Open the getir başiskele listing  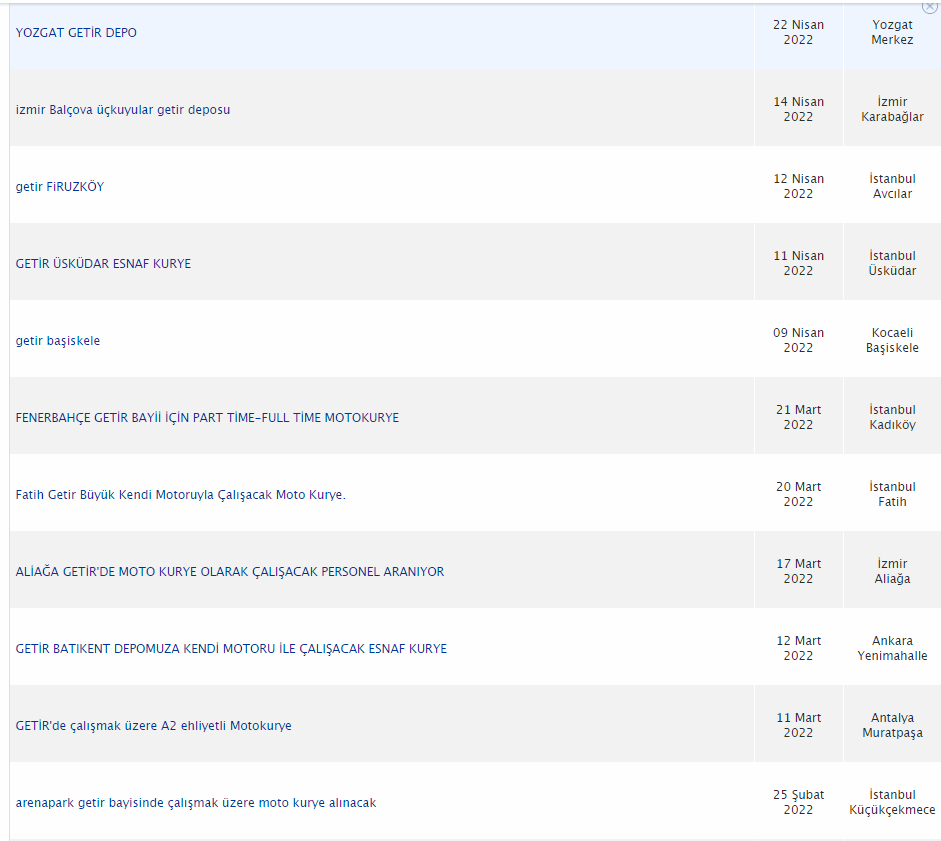point(58,341)
